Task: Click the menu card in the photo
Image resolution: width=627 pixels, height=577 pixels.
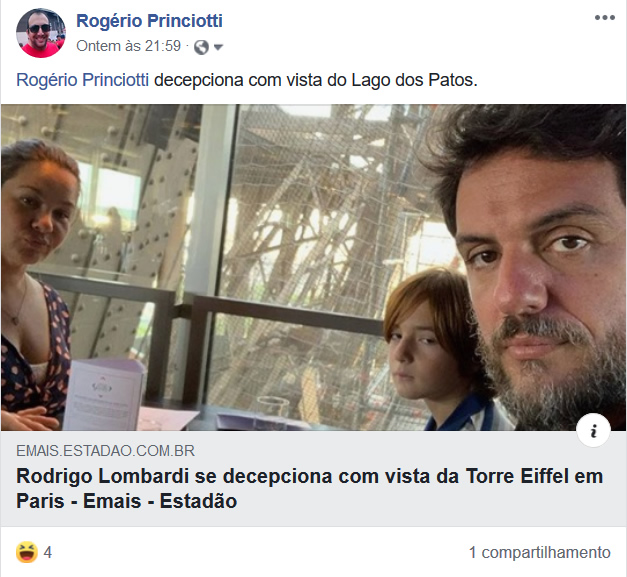Action: pyautogui.click(x=104, y=394)
